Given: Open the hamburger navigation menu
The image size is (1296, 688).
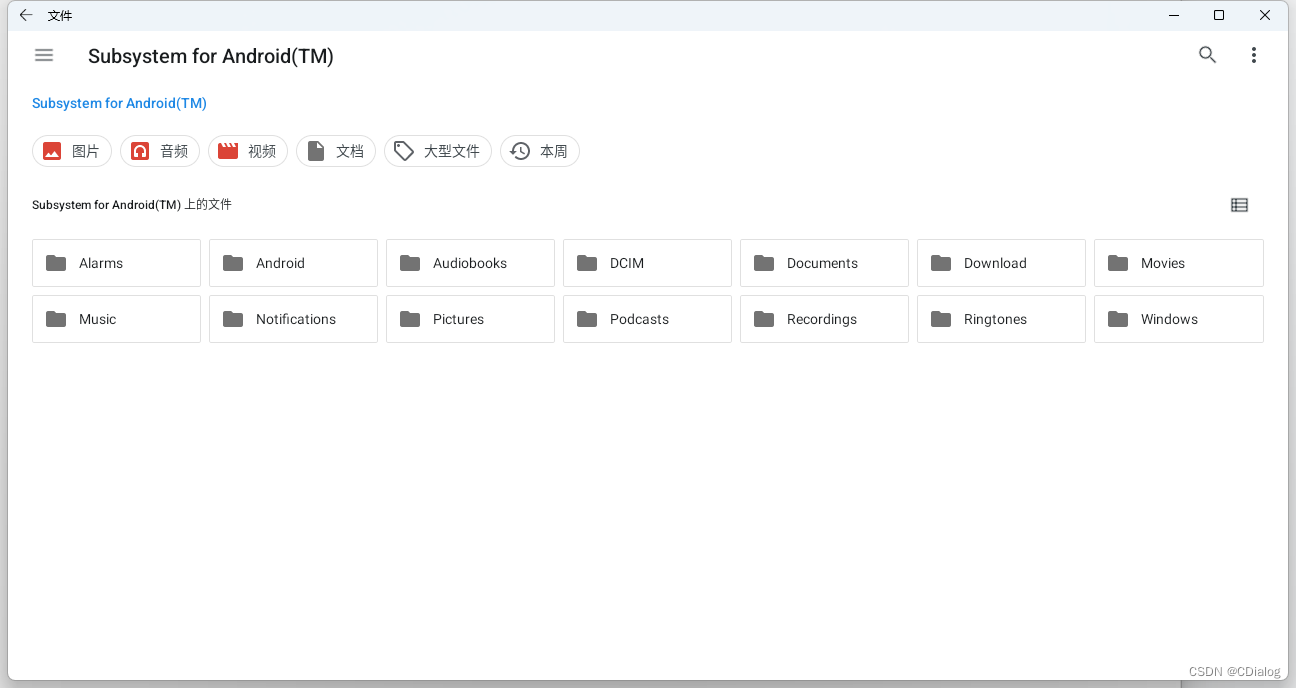Looking at the screenshot, I should point(44,55).
